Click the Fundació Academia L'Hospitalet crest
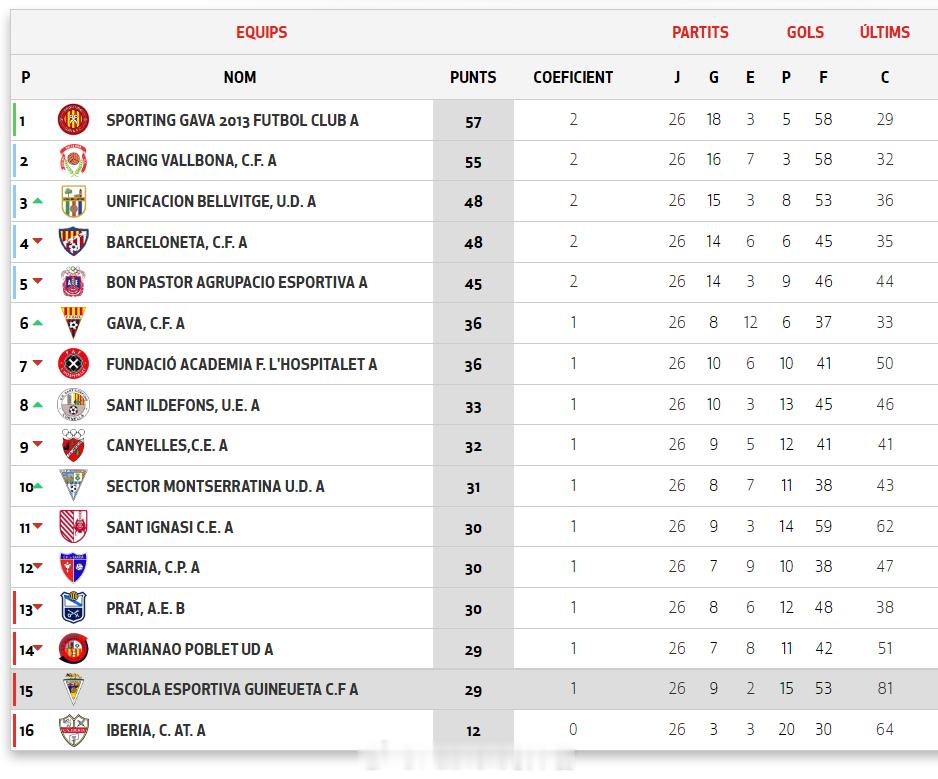This screenshot has height=779, width=938. click(x=74, y=364)
